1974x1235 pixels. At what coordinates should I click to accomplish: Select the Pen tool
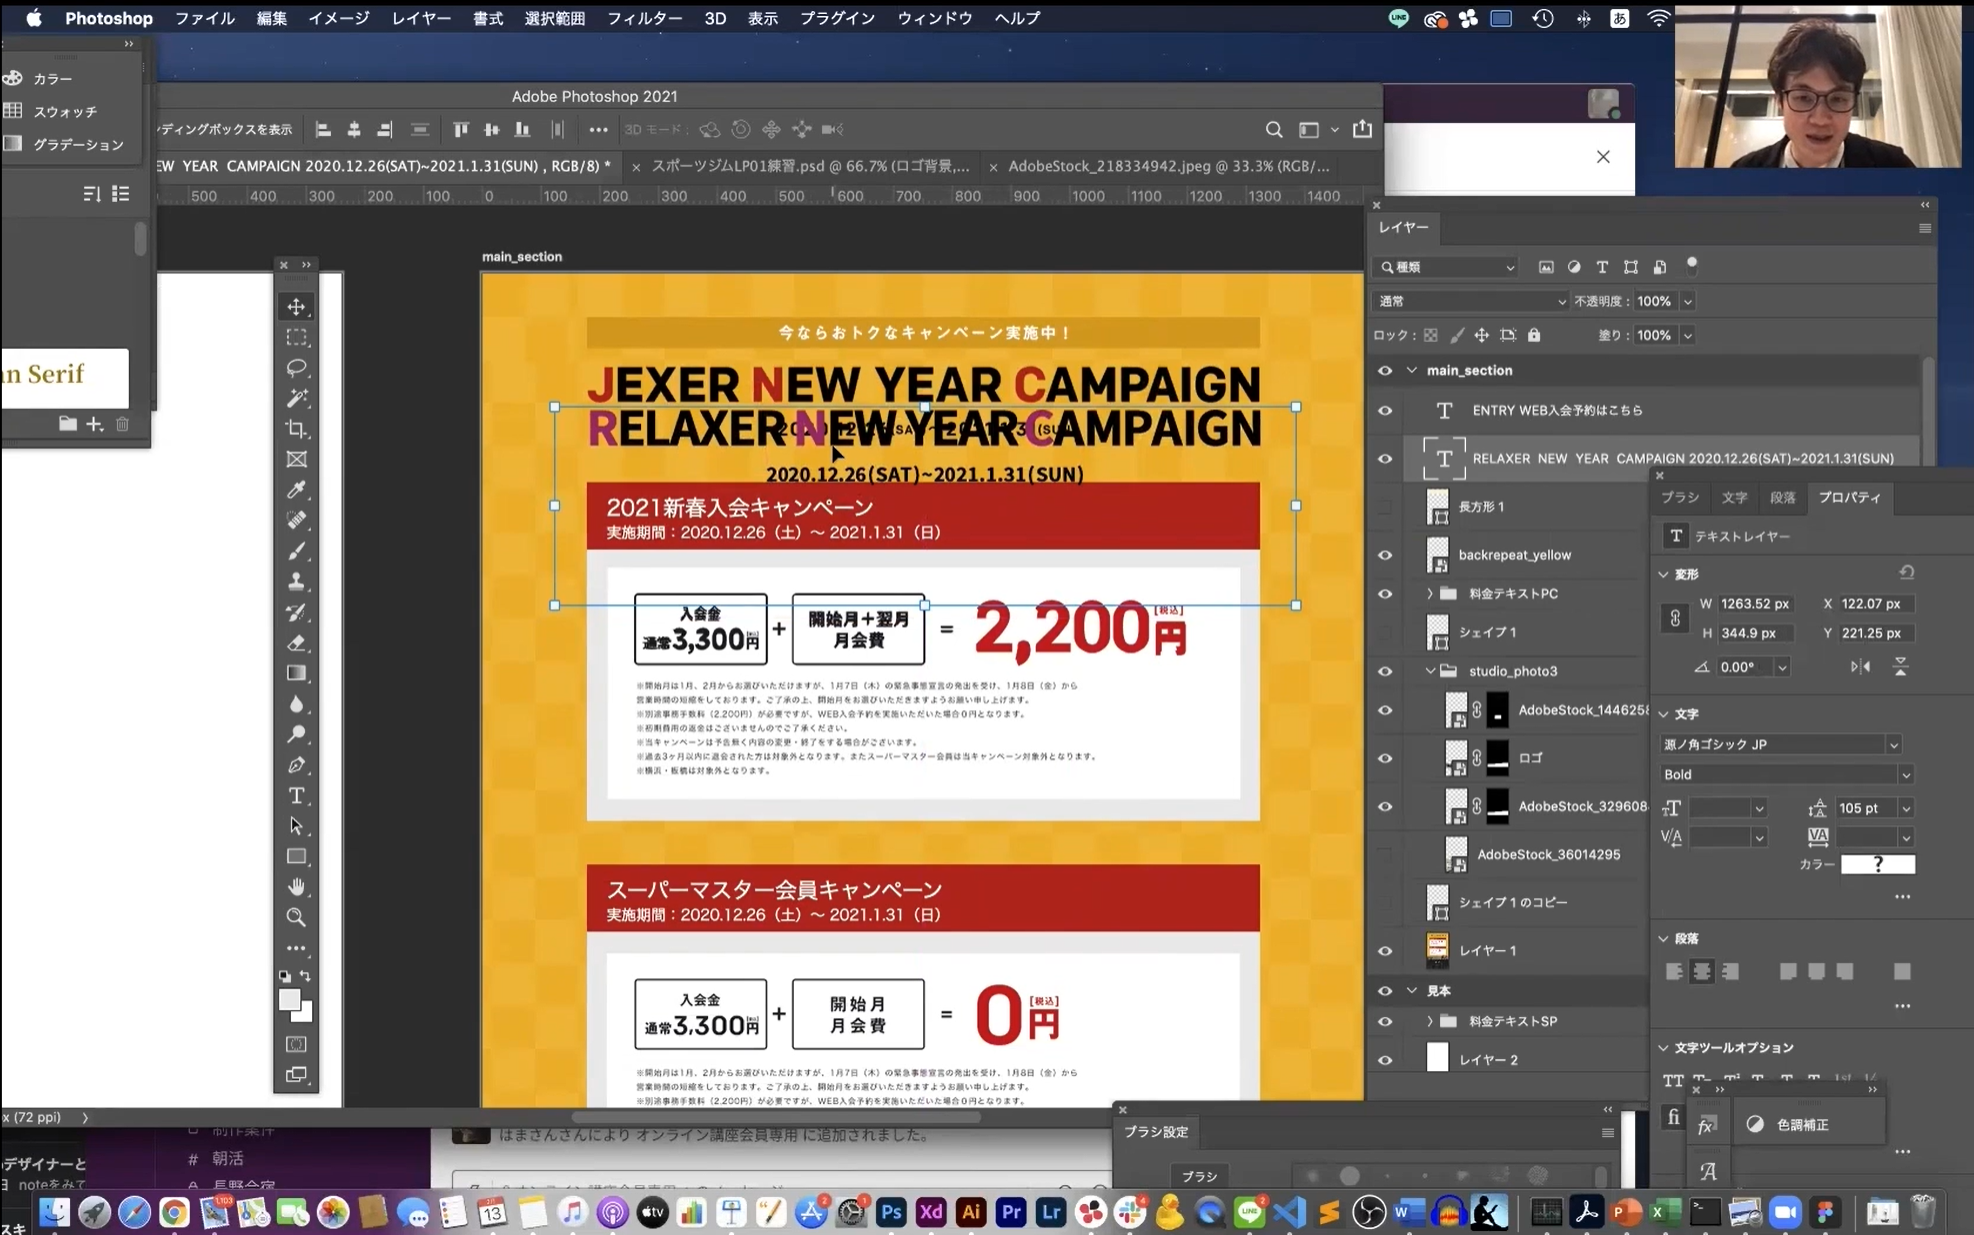click(296, 765)
